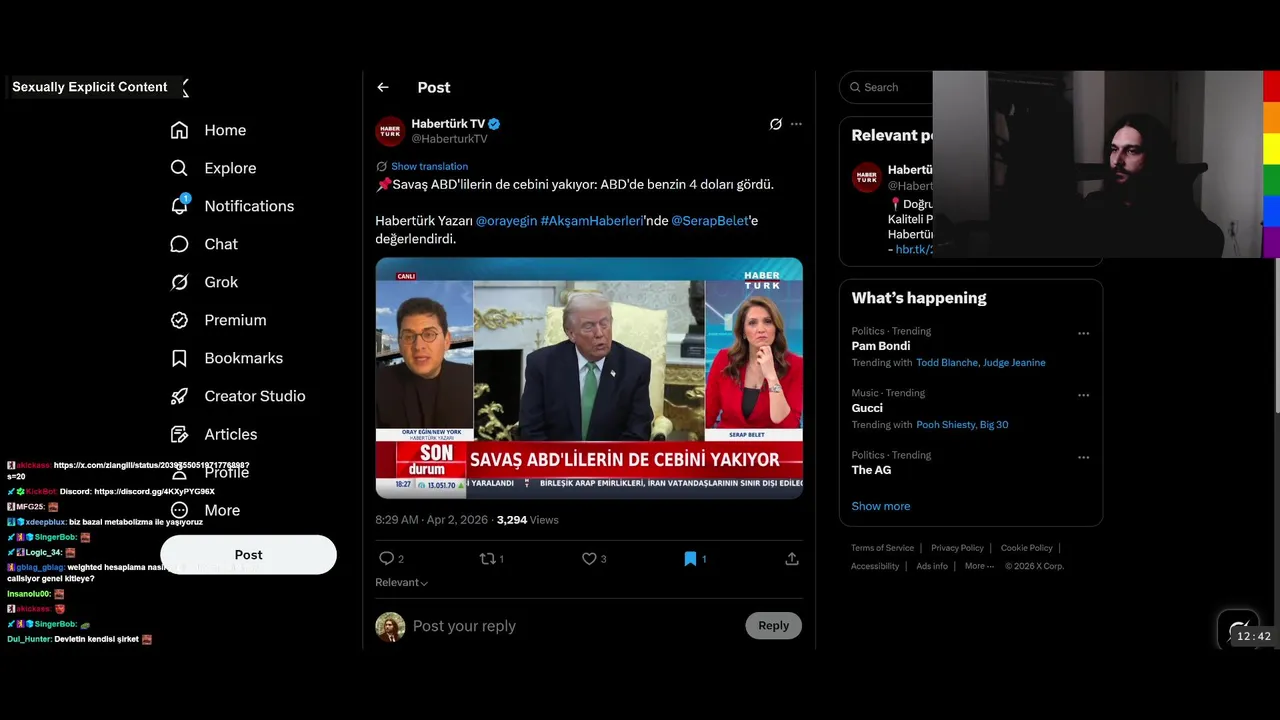The height and width of the screenshot is (720, 1280).
Task: Click Pooh Shiesty, Big 30 link
Action: tap(962, 425)
